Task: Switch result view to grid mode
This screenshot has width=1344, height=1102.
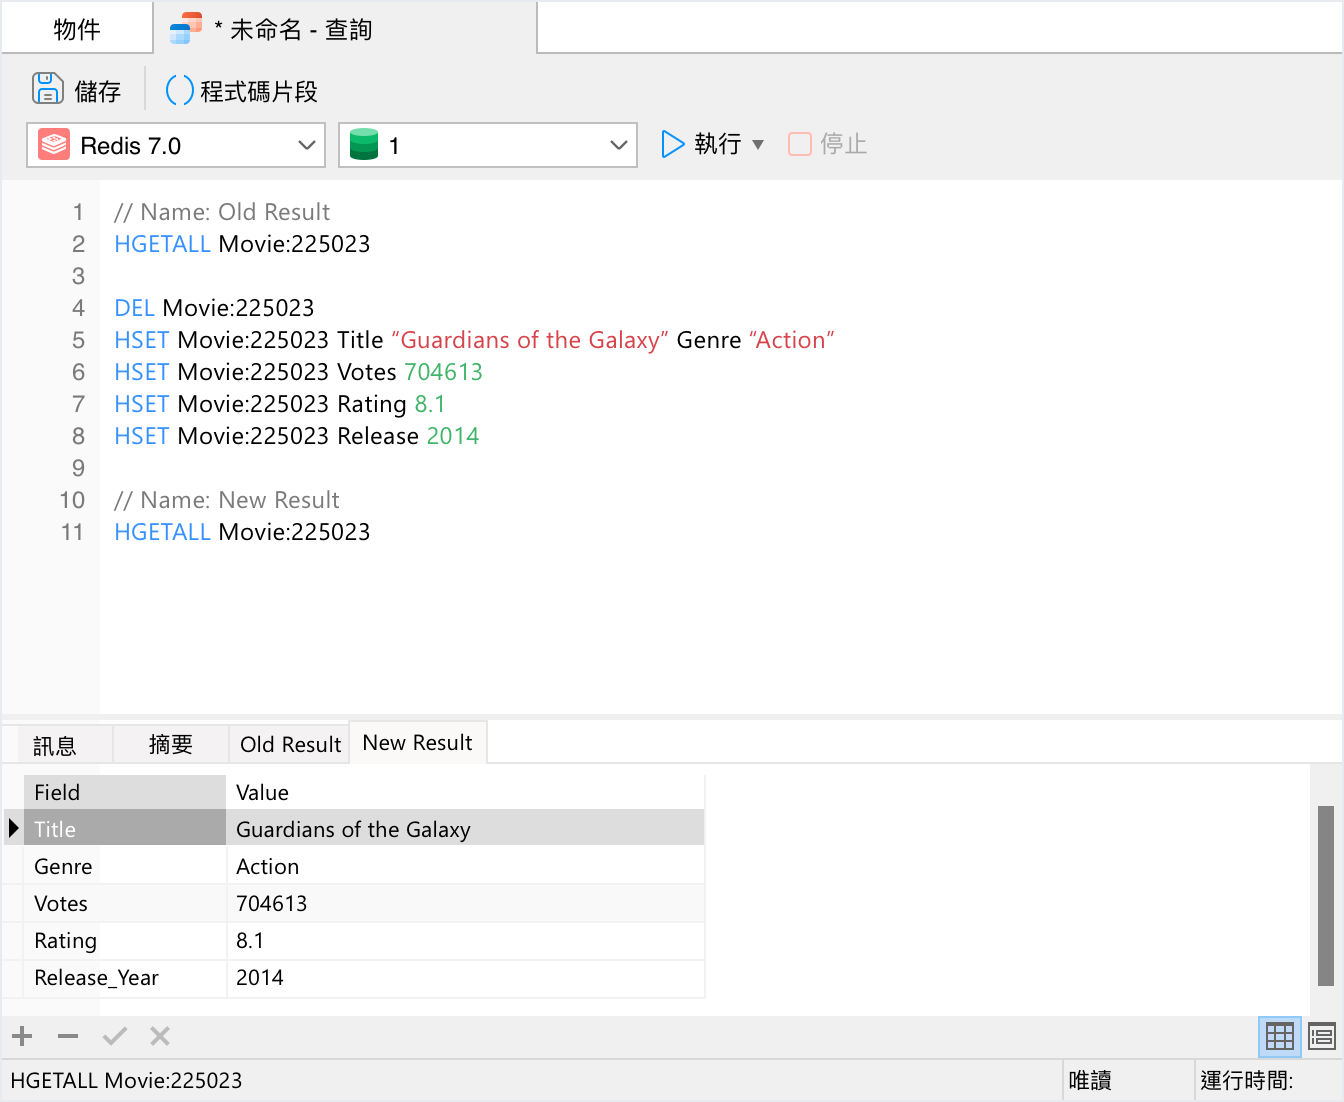Action: coord(1278,1036)
